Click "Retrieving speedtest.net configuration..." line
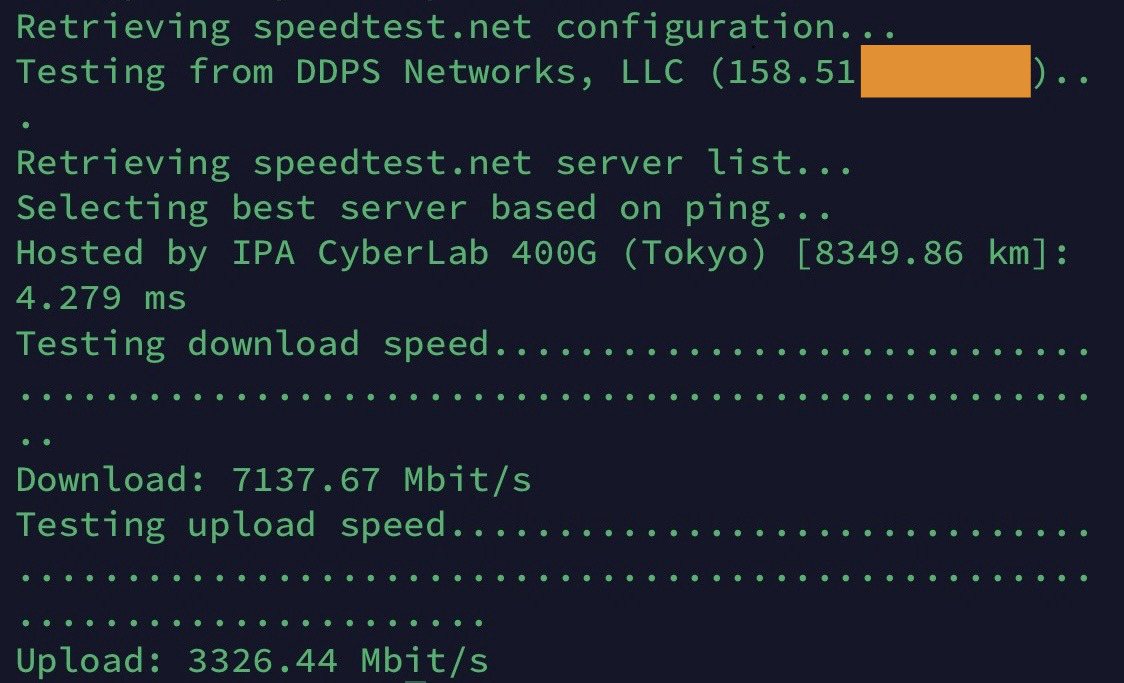Screen dimensions: 1124x683 coord(456,27)
